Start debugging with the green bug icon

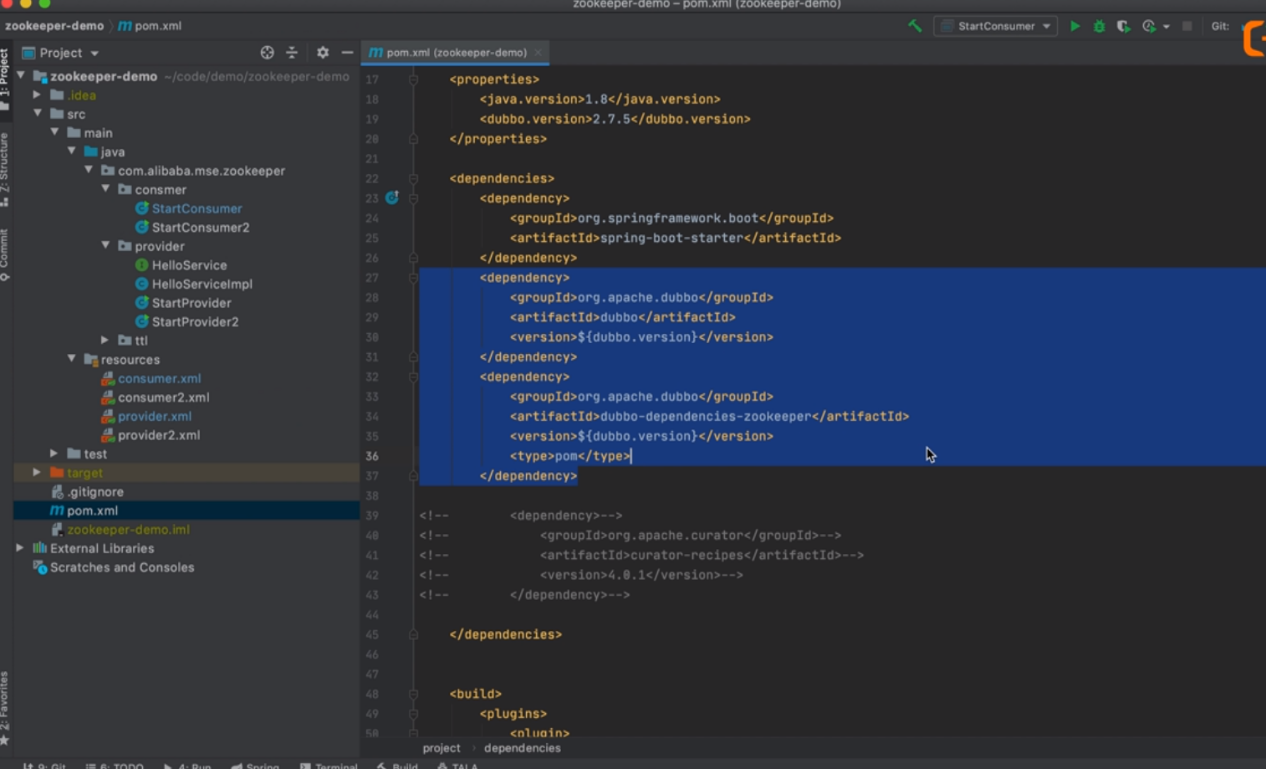coord(1099,26)
